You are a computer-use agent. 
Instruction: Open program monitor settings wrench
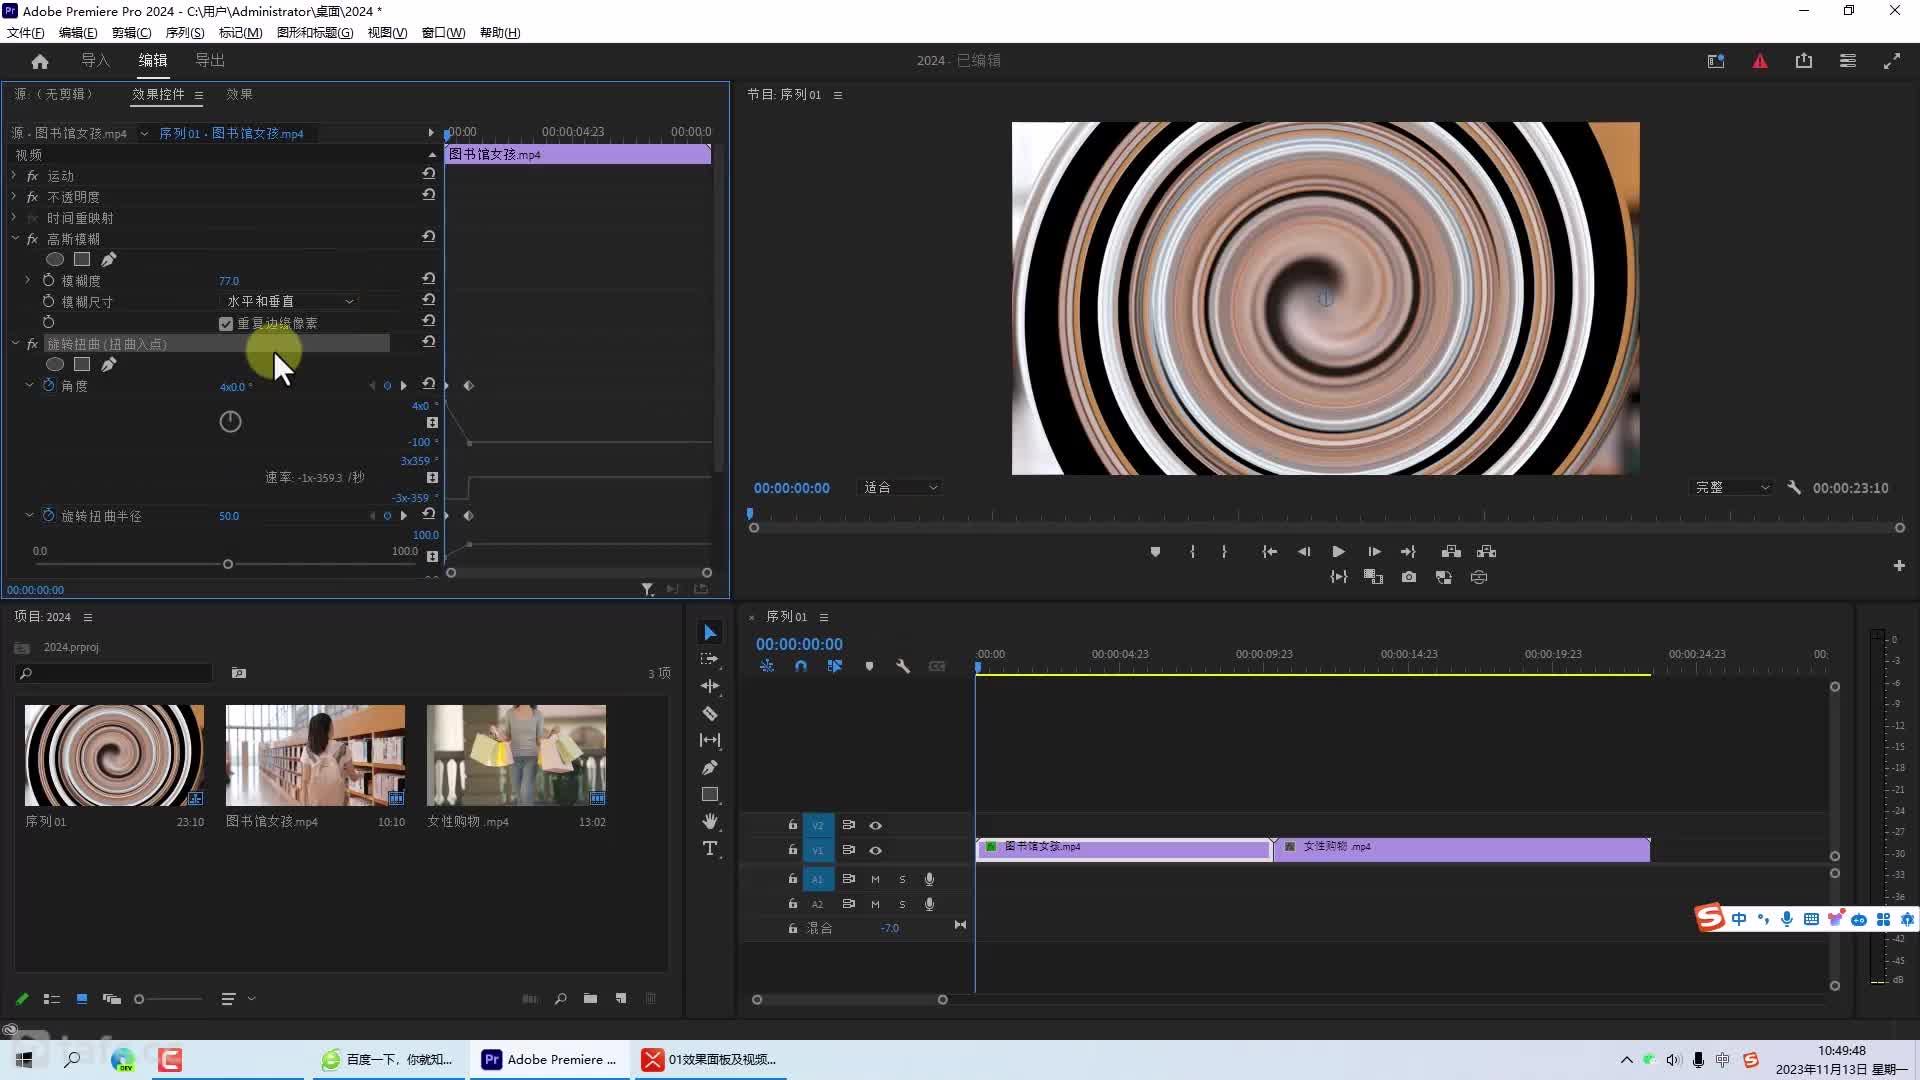(1794, 487)
